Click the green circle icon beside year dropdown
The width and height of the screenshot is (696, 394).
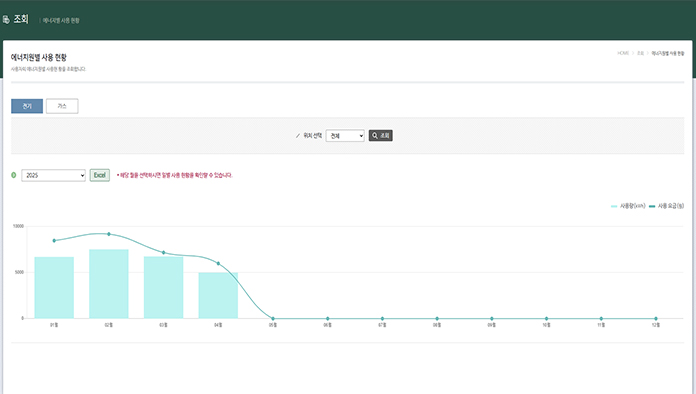[x=14, y=175]
